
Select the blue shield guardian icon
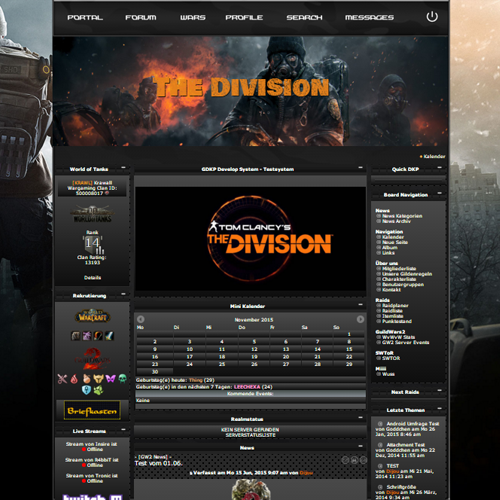86,390
